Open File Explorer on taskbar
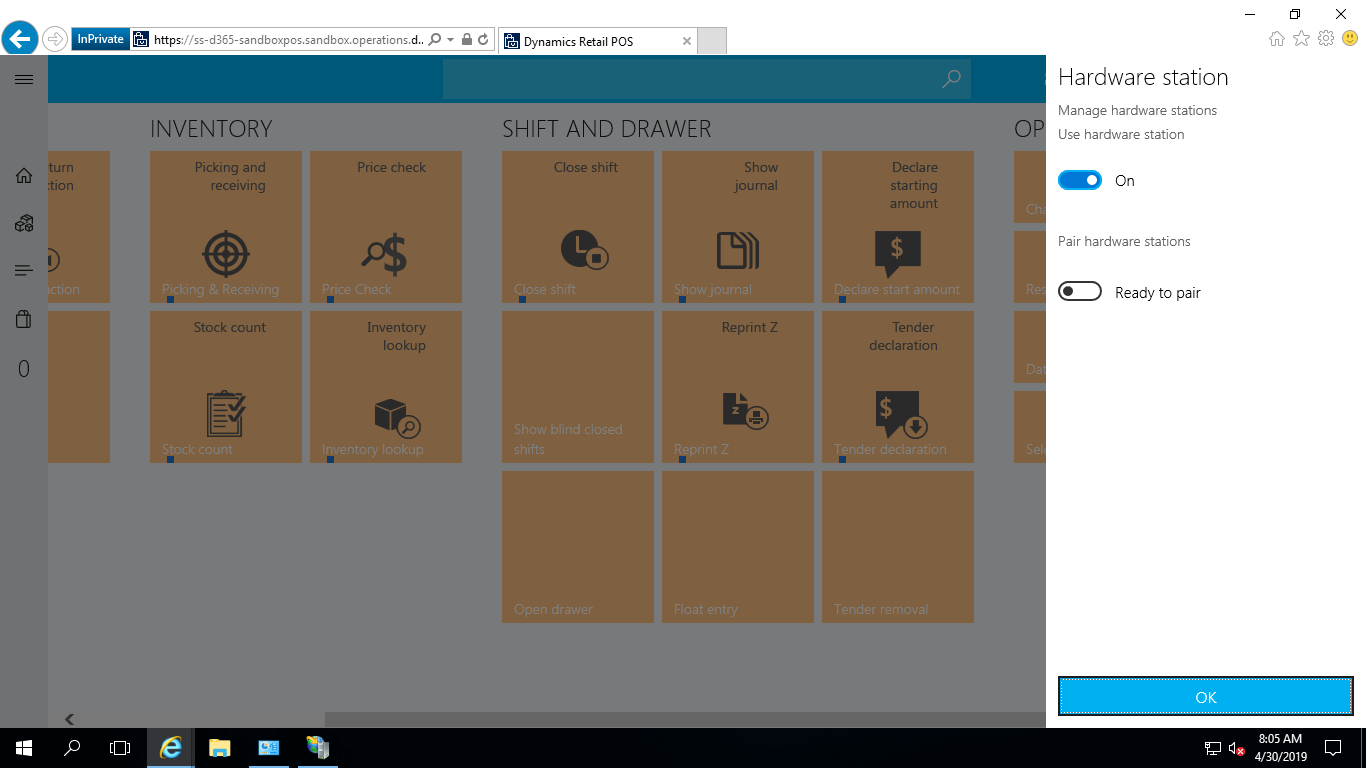The width and height of the screenshot is (1366, 768). point(219,748)
